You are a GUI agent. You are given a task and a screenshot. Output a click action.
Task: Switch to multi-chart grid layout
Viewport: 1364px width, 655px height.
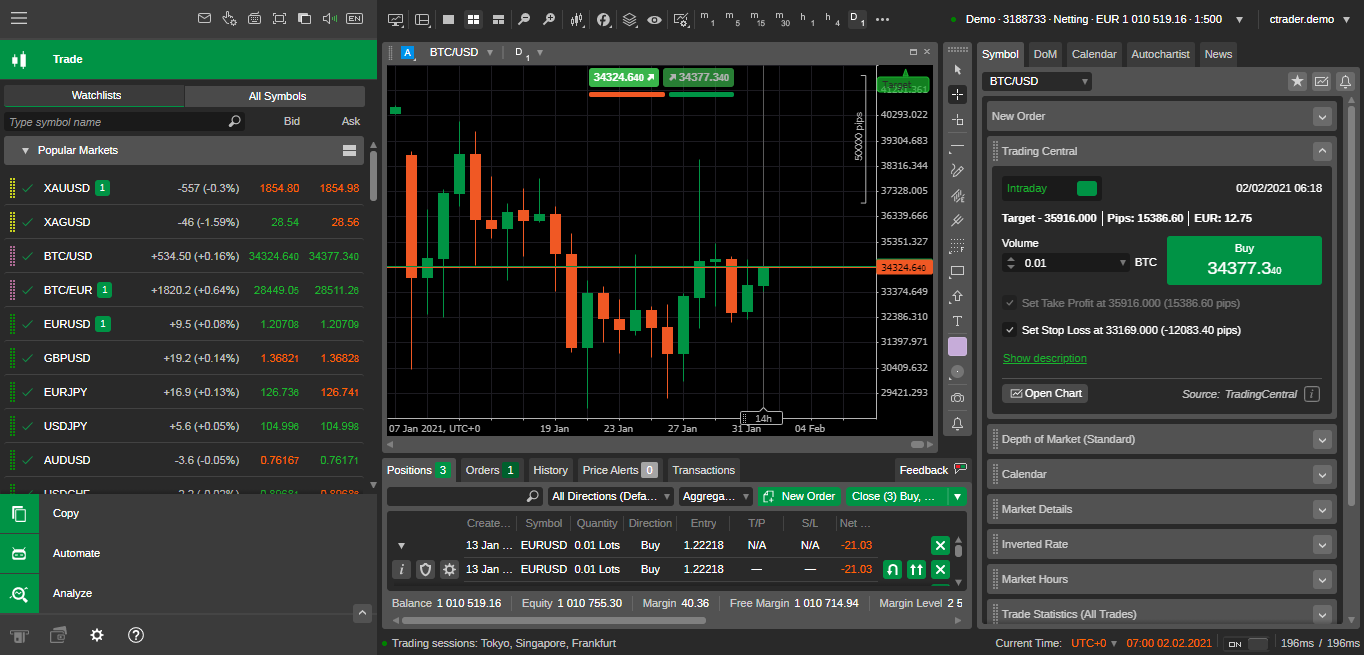click(473, 19)
